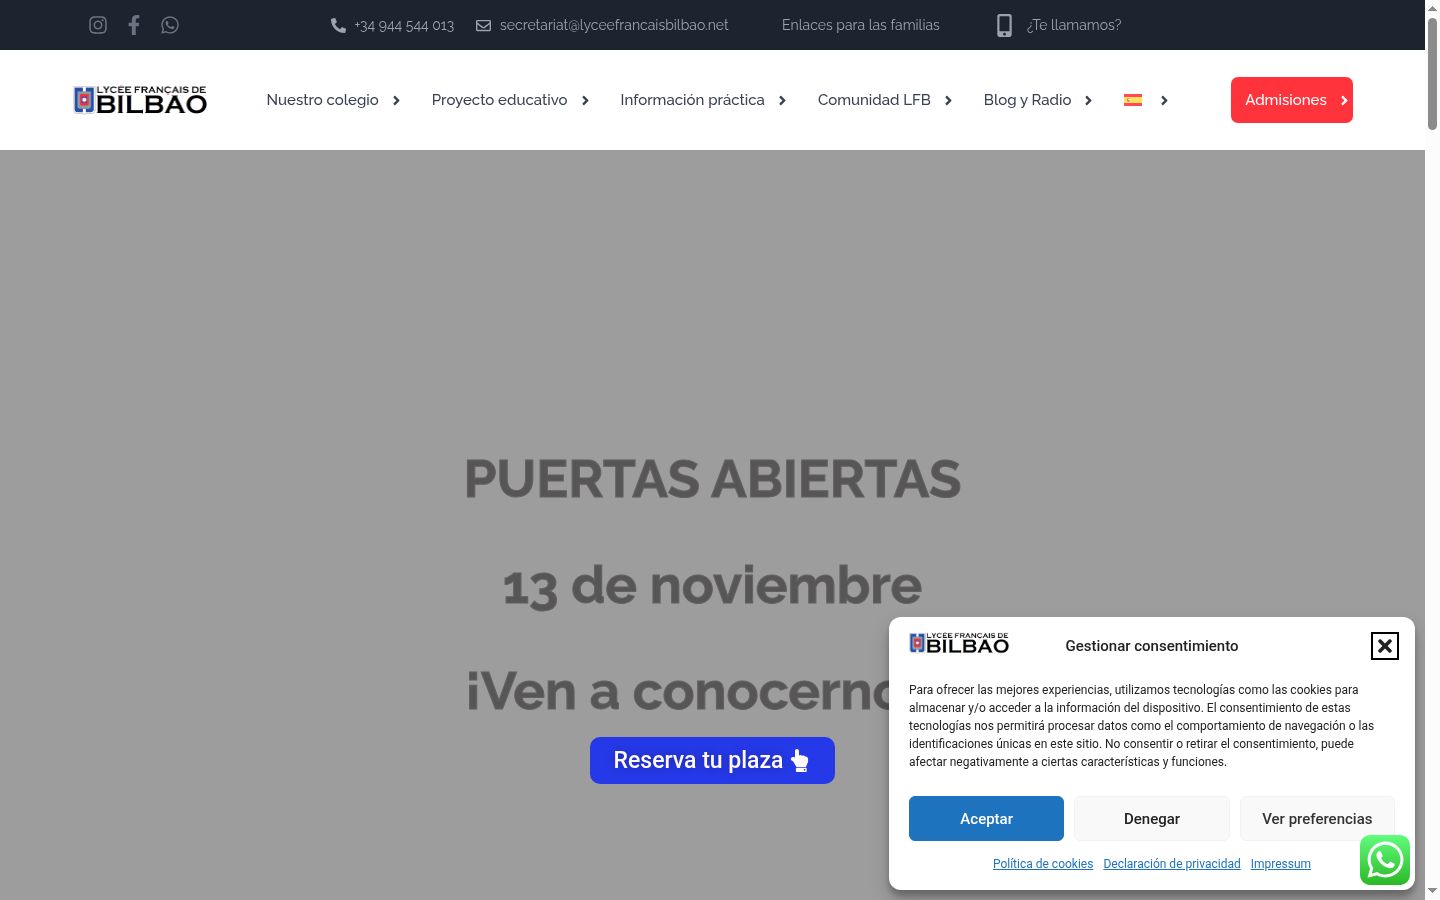Screen dimensions: 1440x900
Task: Email secretariat@lyceefrancaisbilbao.net via the link
Action: pos(614,25)
